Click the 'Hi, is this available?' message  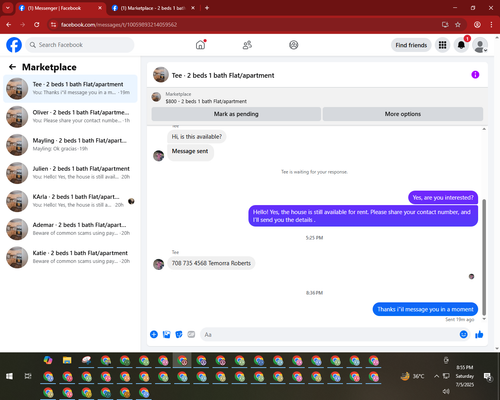[197, 137]
